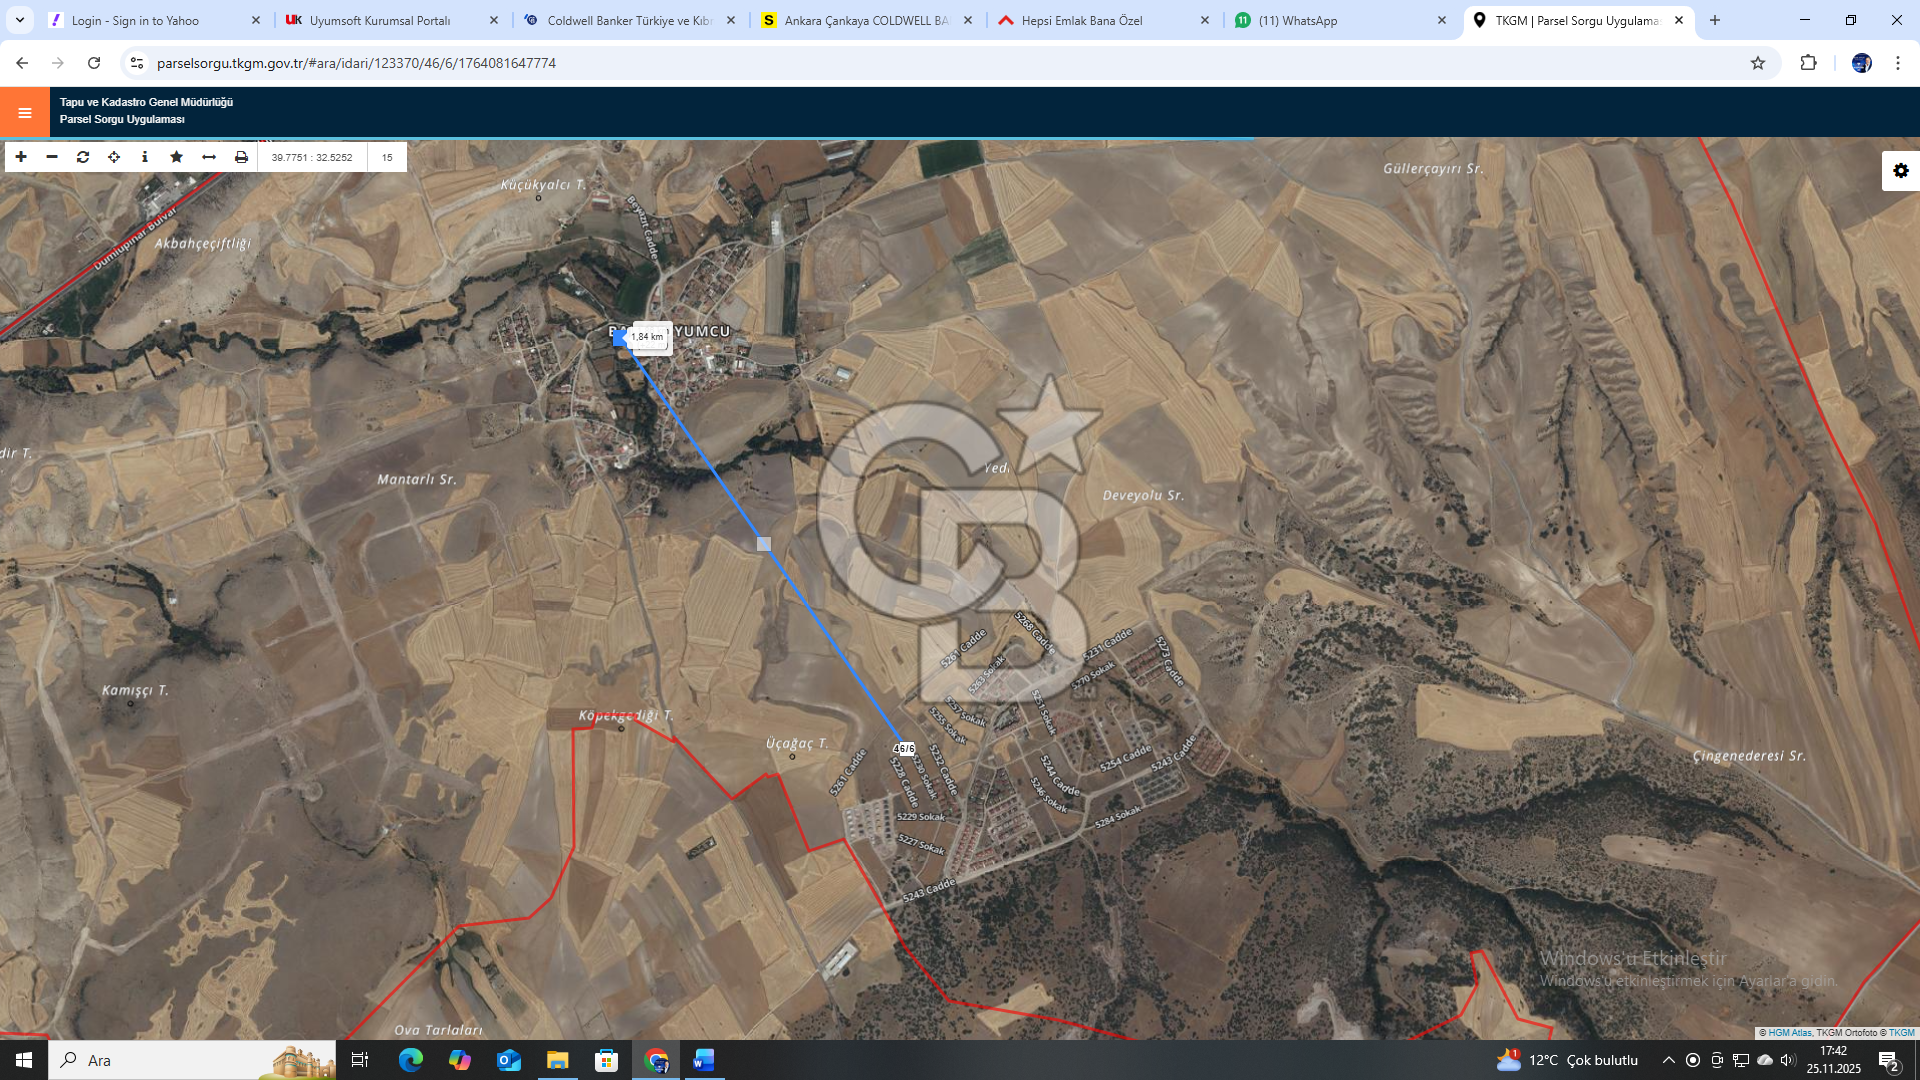
Task: Click the star favorites tool
Action: [x=177, y=157]
